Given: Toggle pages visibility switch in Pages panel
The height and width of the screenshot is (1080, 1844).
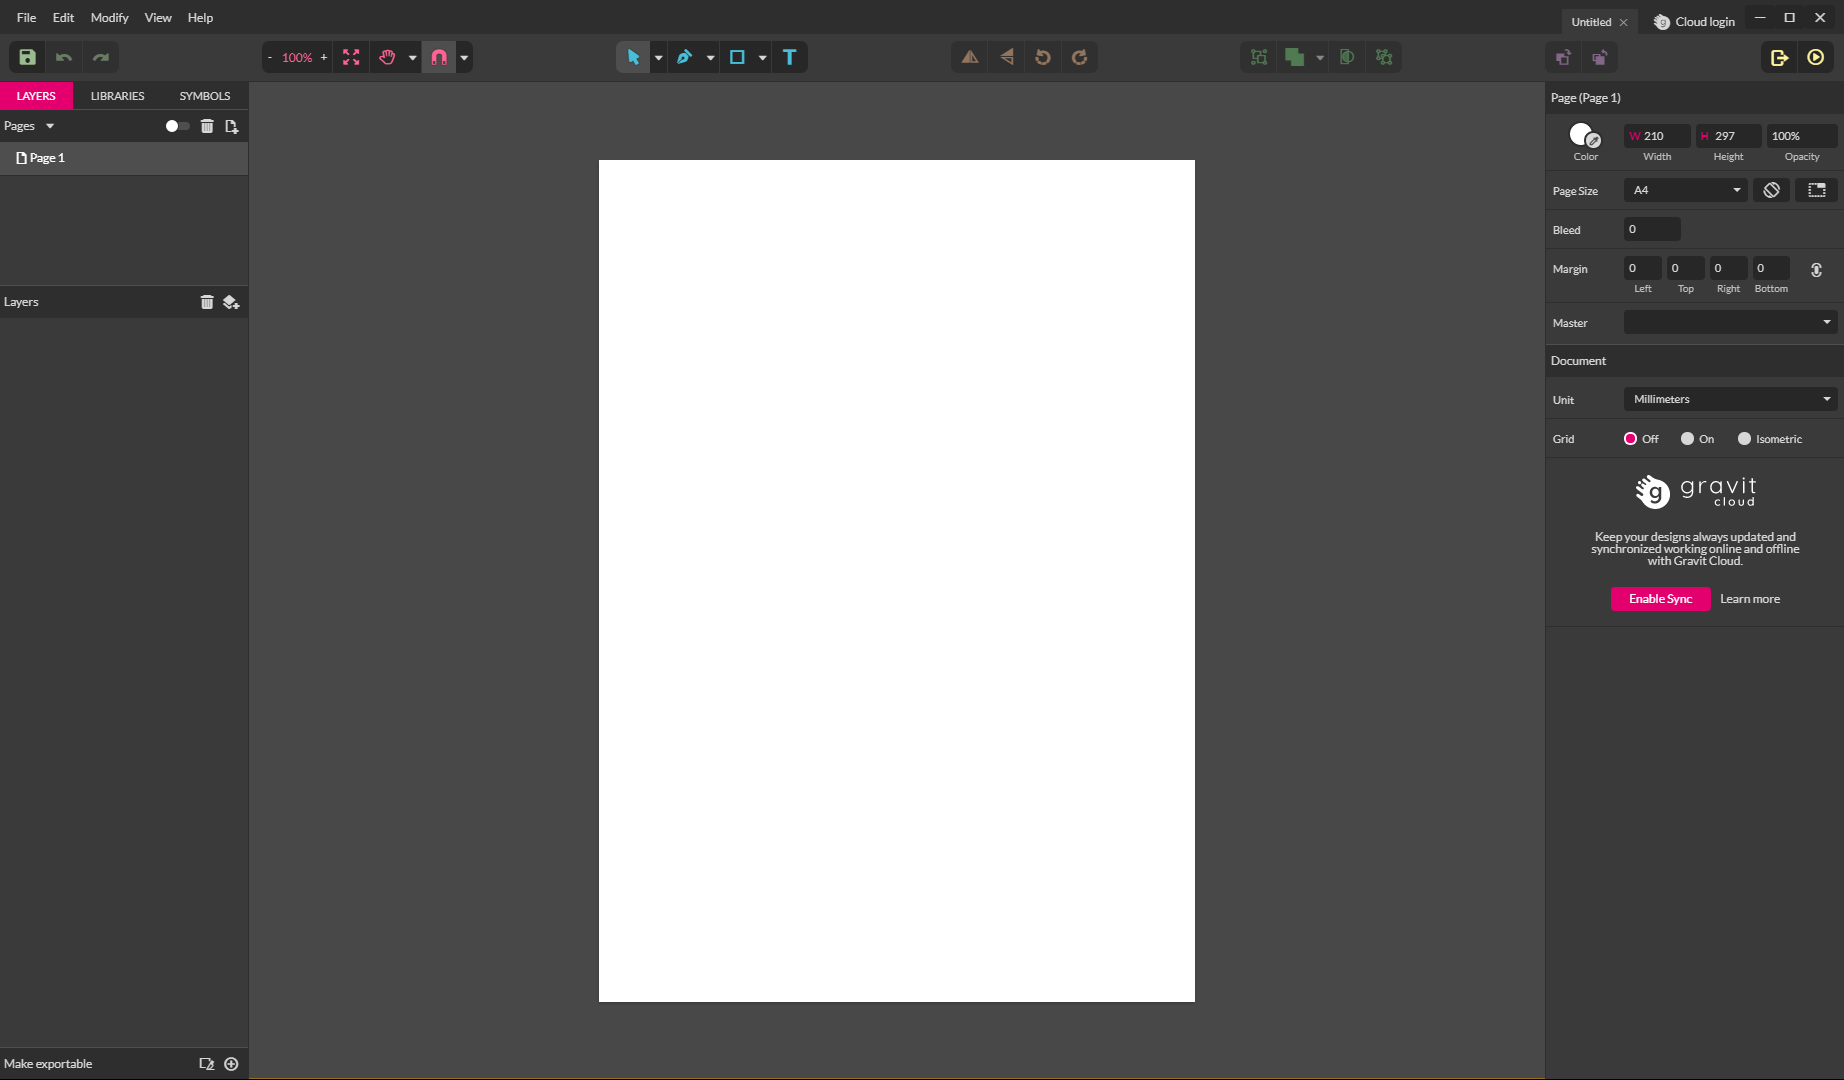Looking at the screenshot, I should [176, 126].
